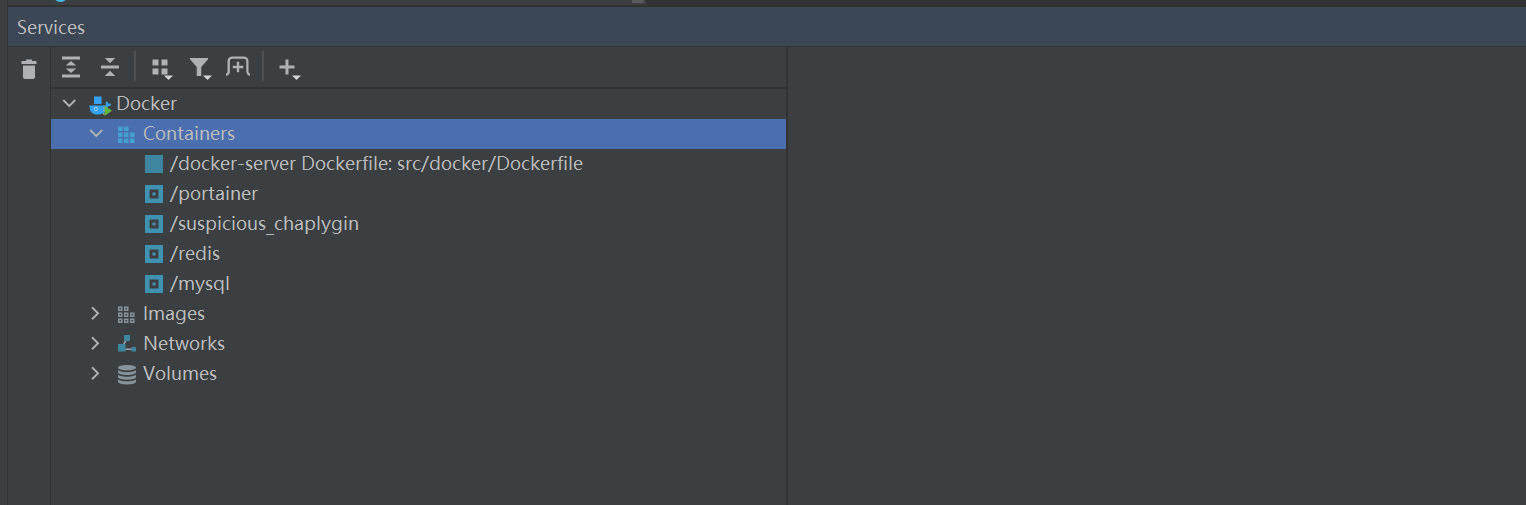Open the Filter options icon
The width and height of the screenshot is (1526, 505).
[x=200, y=68]
